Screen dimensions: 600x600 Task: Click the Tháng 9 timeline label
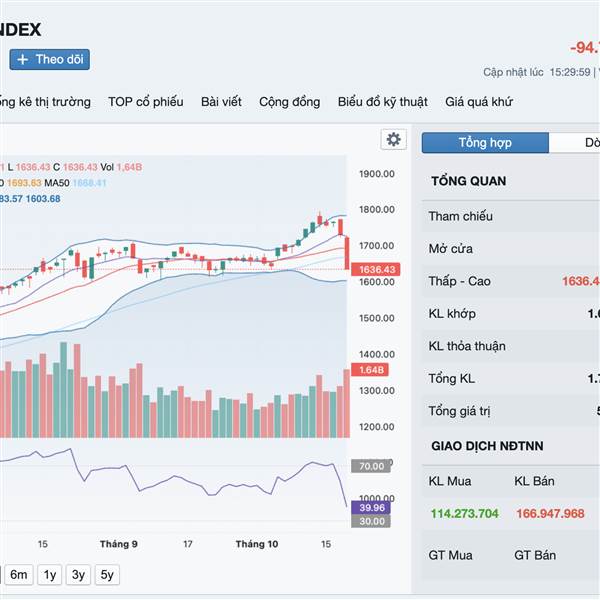coord(119,544)
